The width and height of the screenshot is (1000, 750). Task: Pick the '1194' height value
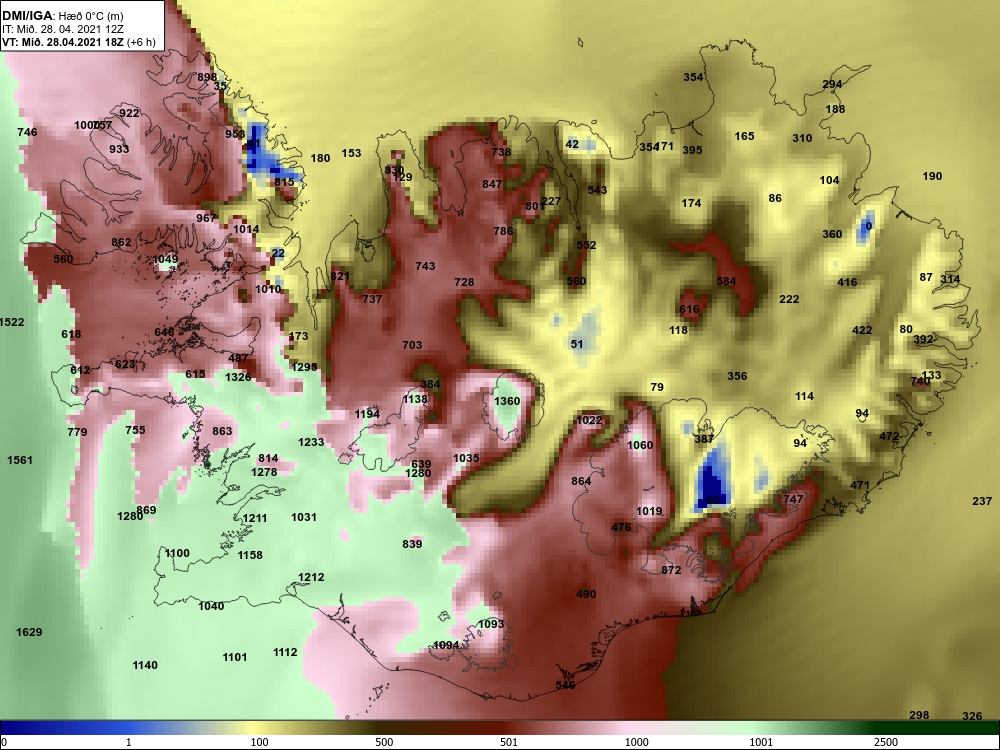[367, 414]
